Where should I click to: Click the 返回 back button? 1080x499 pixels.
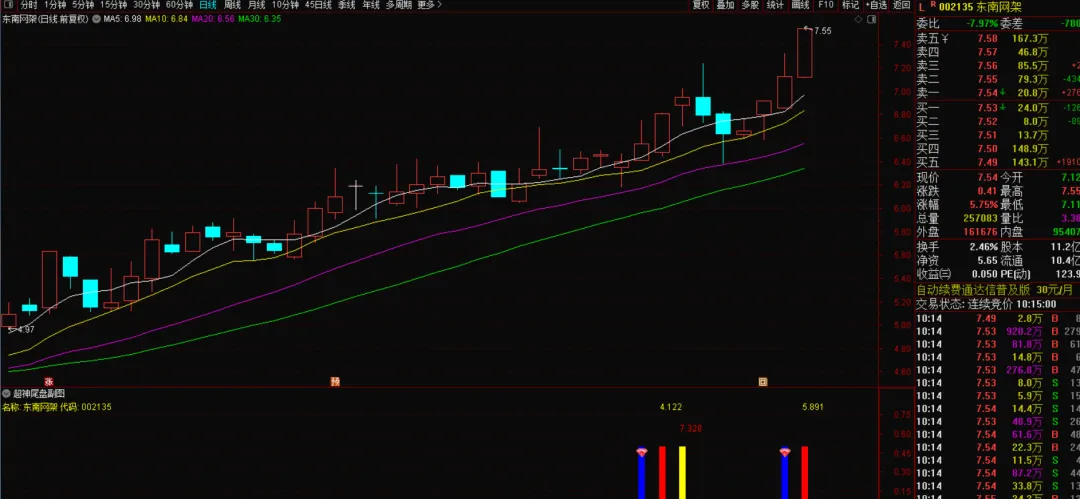coord(901,5)
